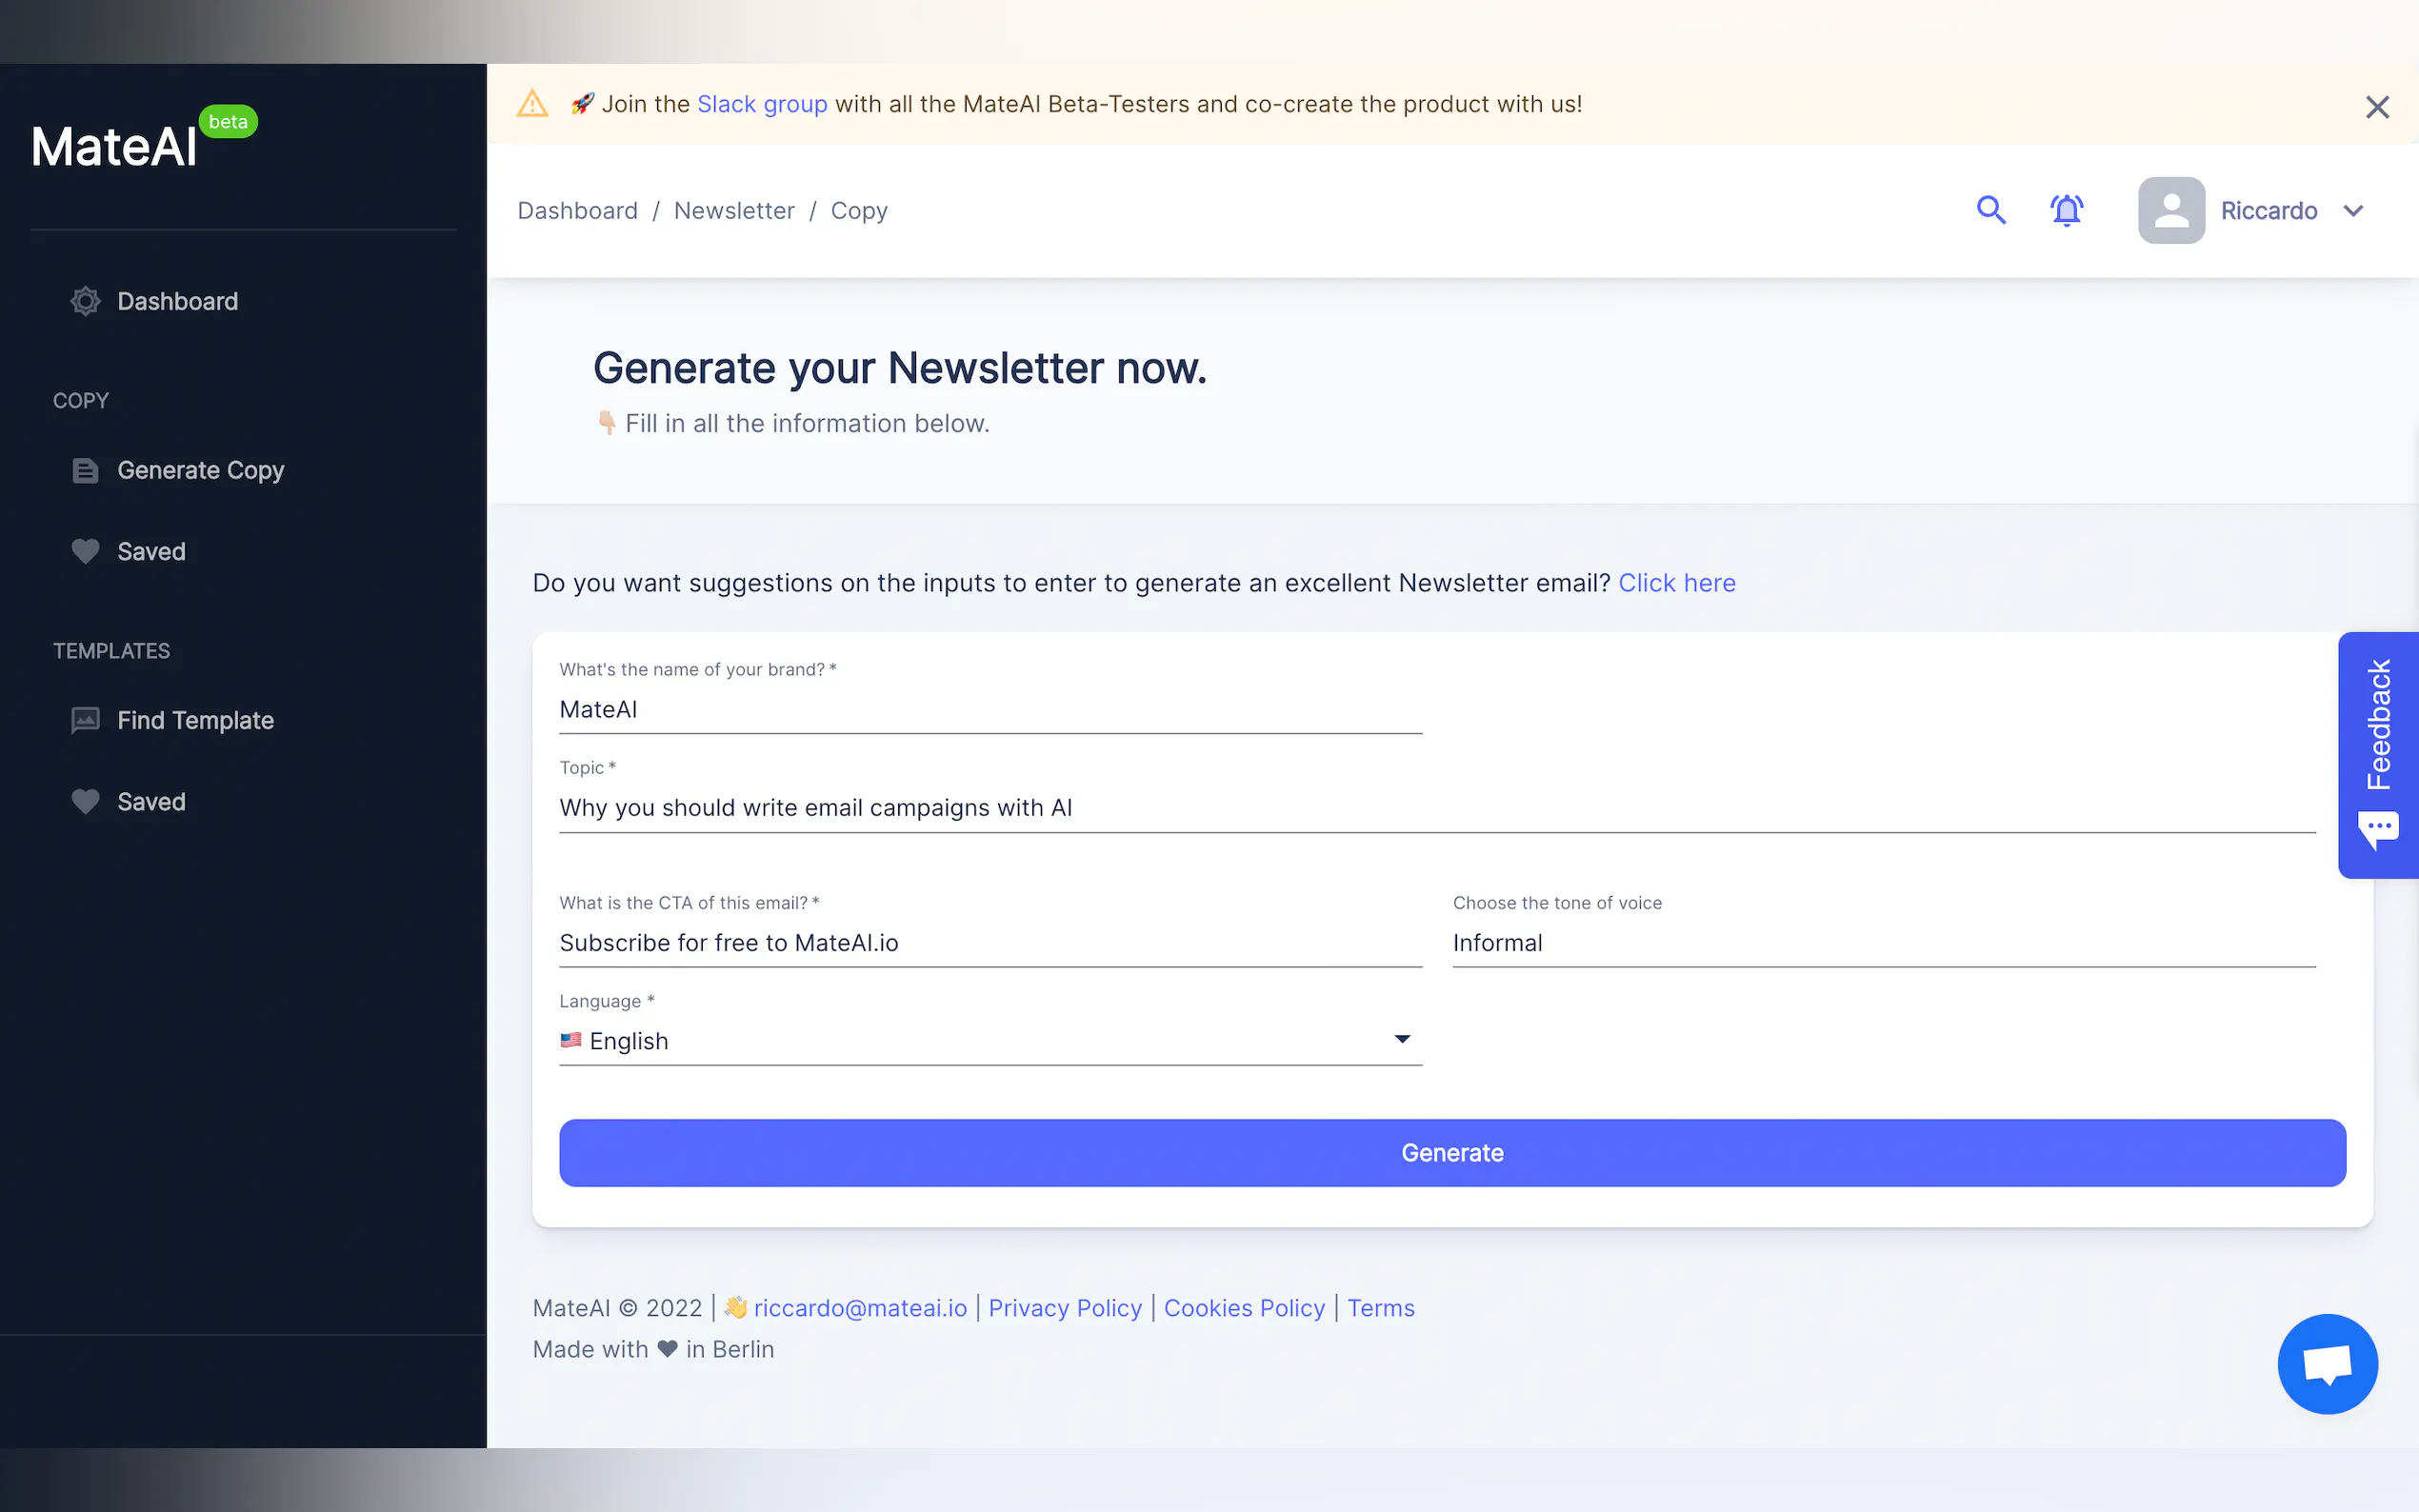The height and width of the screenshot is (1512, 2419).
Task: Open the Language dropdown showing English
Action: (990, 1041)
